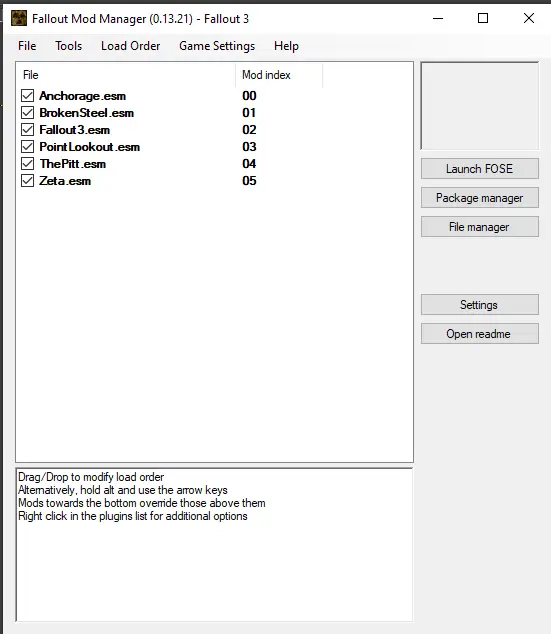551x634 pixels.
Task: Click mod index value 05
Action: click(249, 181)
